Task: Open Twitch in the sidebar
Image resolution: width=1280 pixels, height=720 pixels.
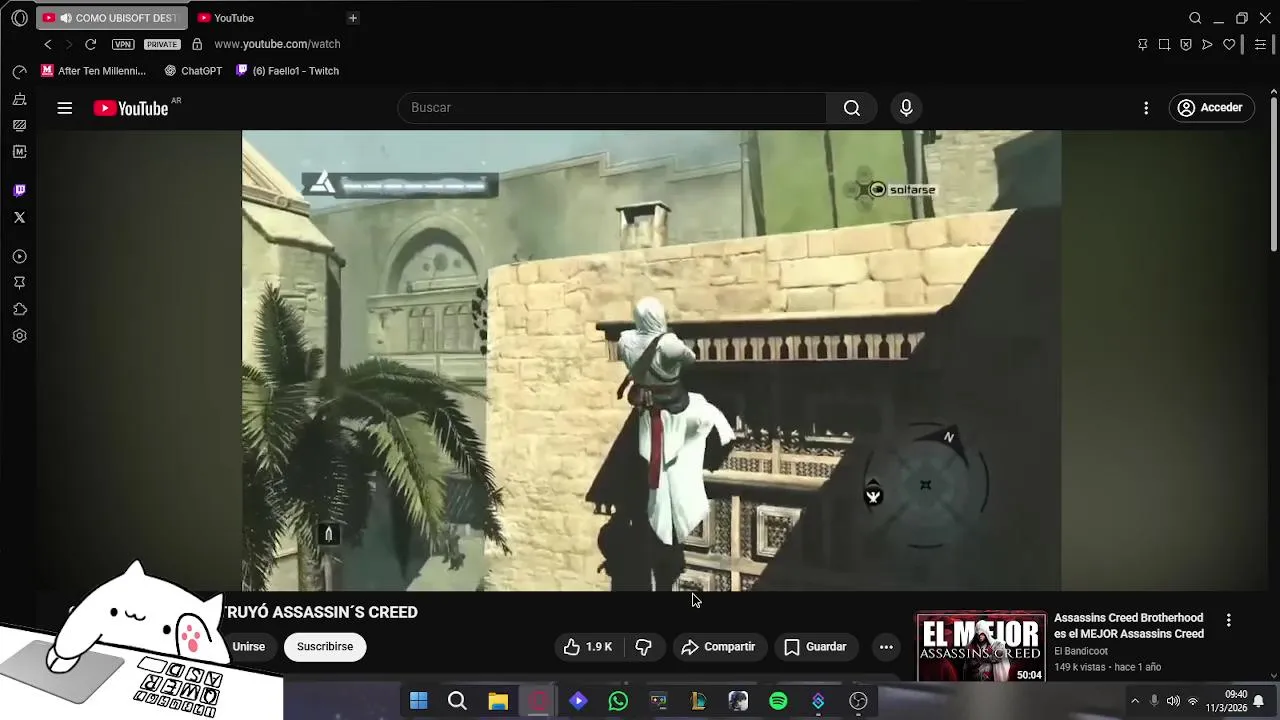Action: pyautogui.click(x=19, y=190)
